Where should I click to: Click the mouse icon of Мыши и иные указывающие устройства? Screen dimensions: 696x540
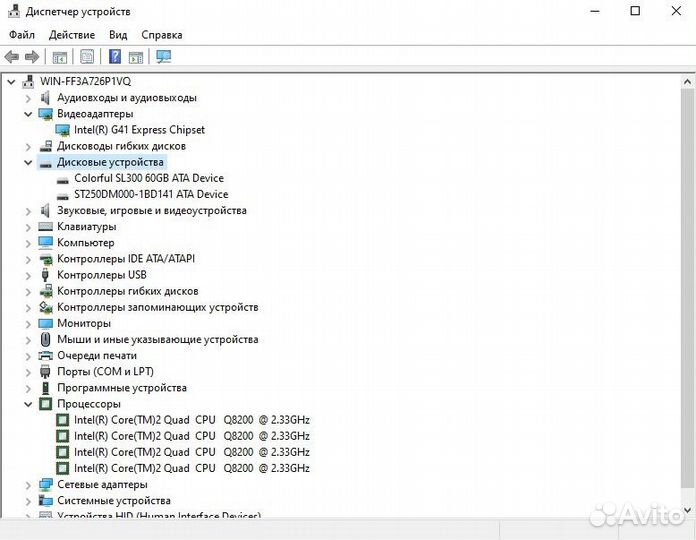pos(45,339)
